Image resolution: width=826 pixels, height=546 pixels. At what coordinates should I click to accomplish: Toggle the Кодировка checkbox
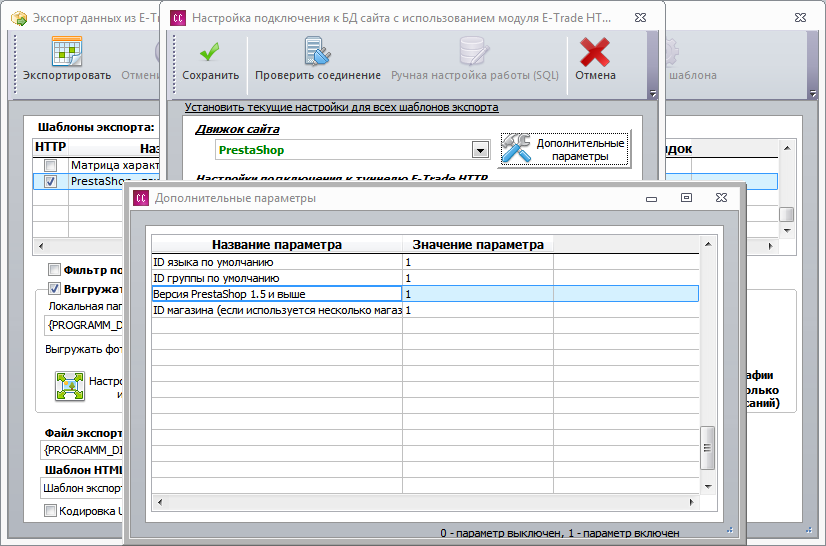(51, 510)
